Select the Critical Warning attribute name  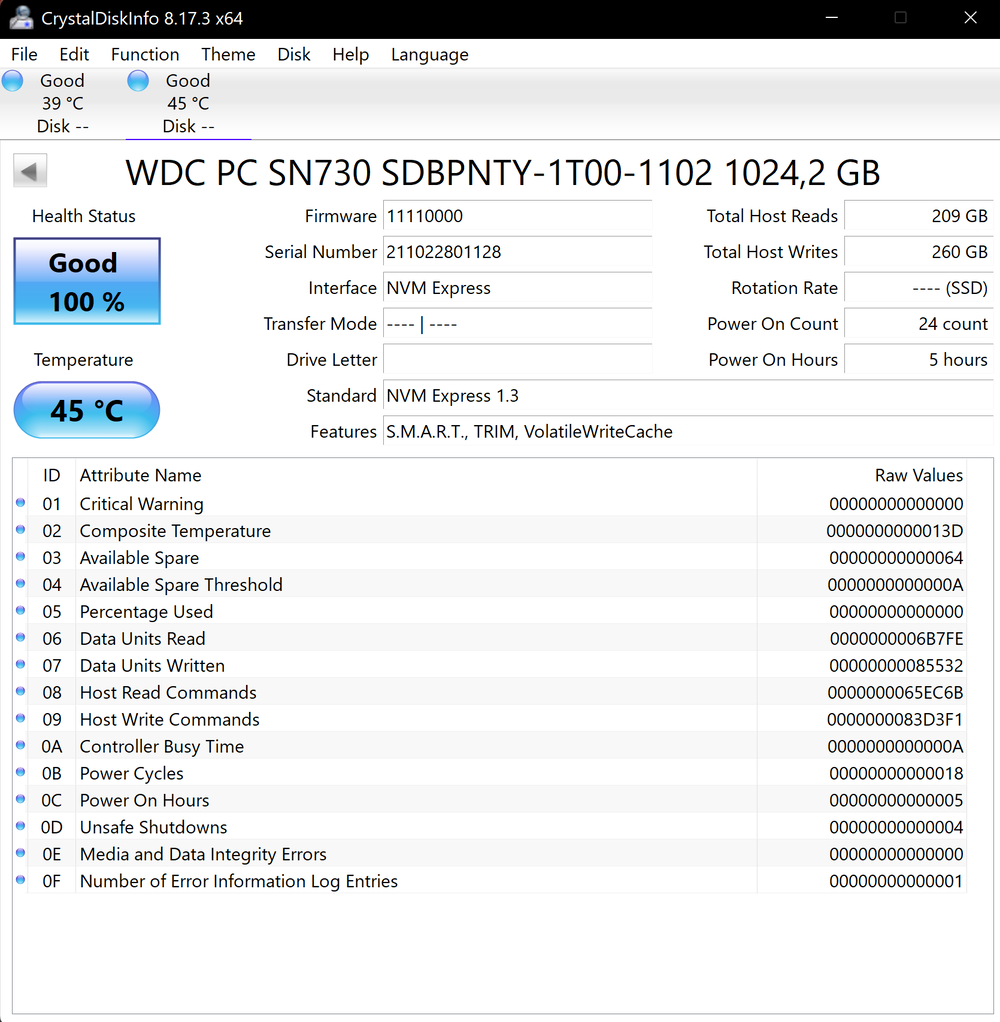(141, 504)
